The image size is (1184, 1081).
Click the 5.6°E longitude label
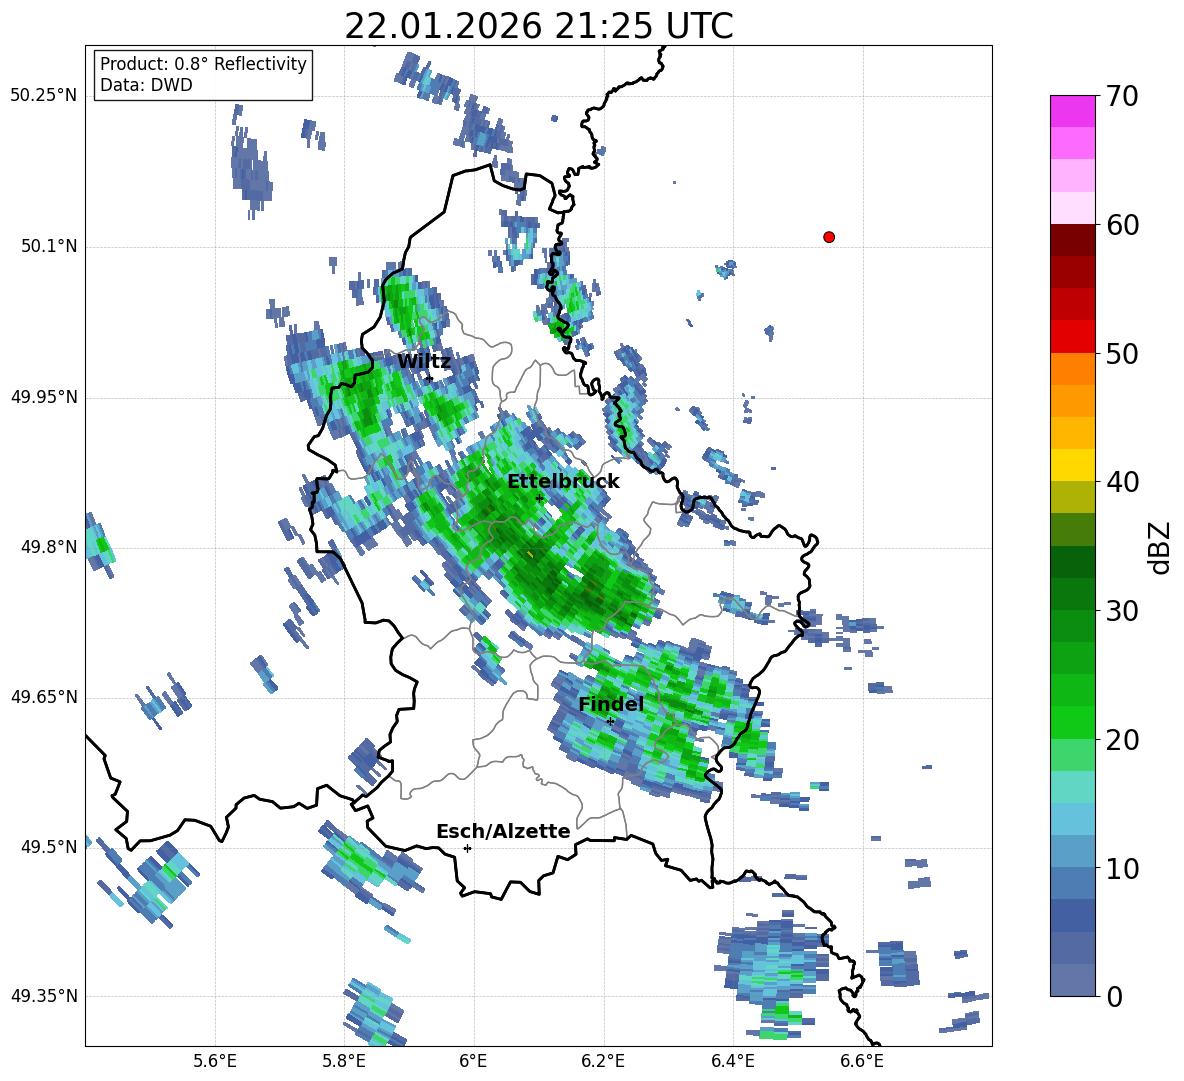tap(214, 1061)
